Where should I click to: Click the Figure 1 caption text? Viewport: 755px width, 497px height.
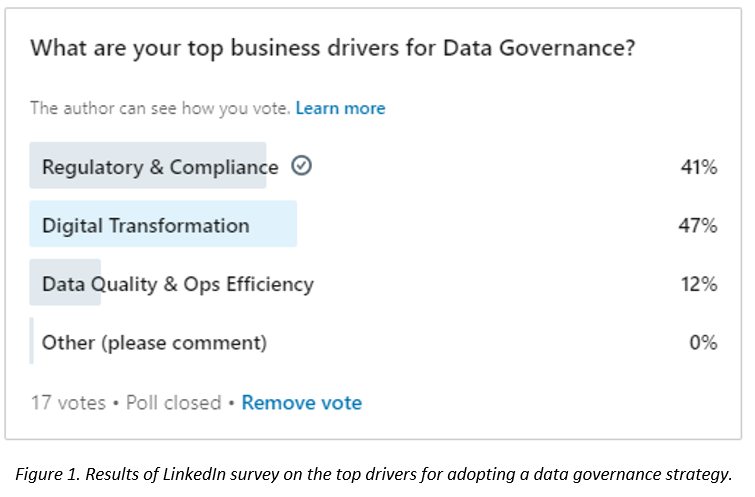374,474
